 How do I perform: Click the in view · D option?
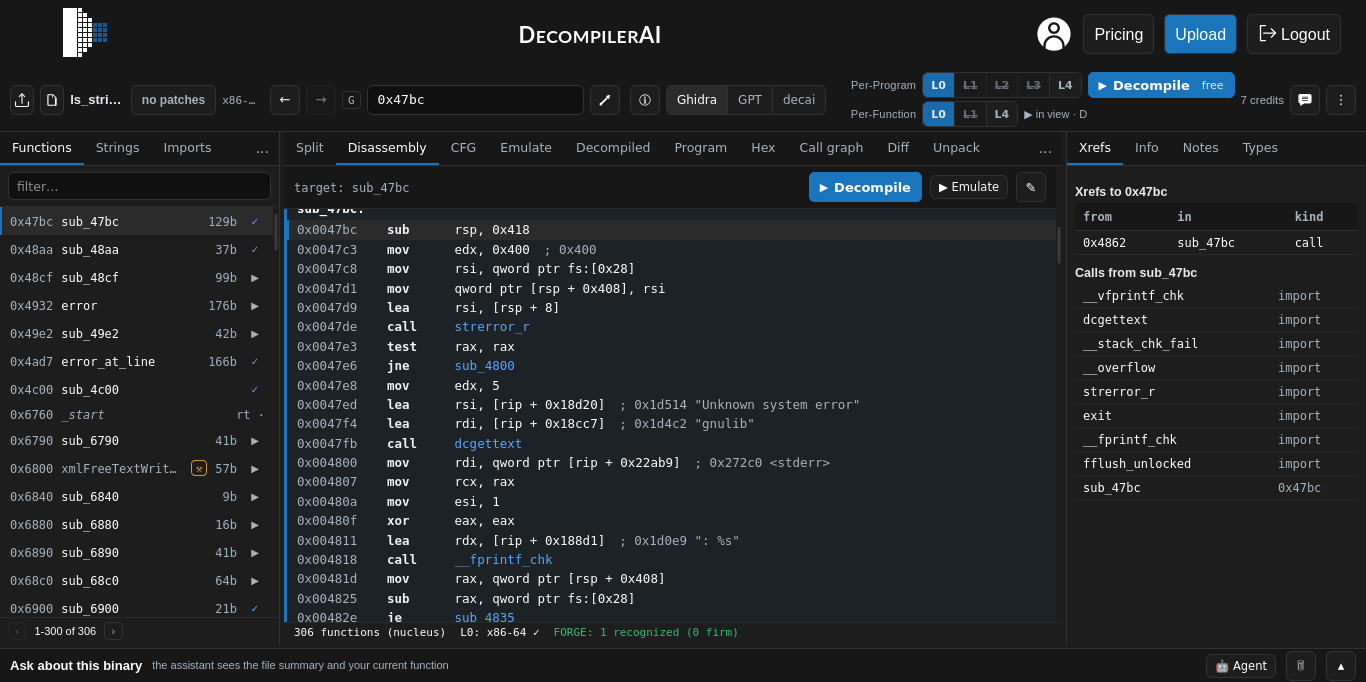coord(1055,114)
